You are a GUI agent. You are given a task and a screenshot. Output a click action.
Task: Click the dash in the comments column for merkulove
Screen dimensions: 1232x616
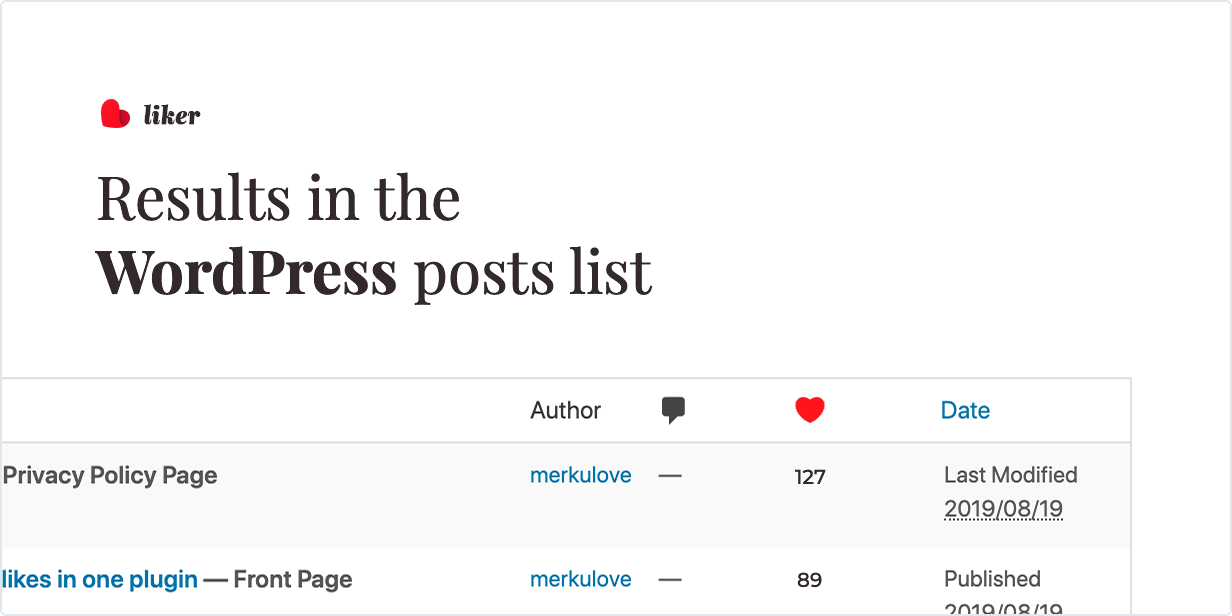(670, 476)
